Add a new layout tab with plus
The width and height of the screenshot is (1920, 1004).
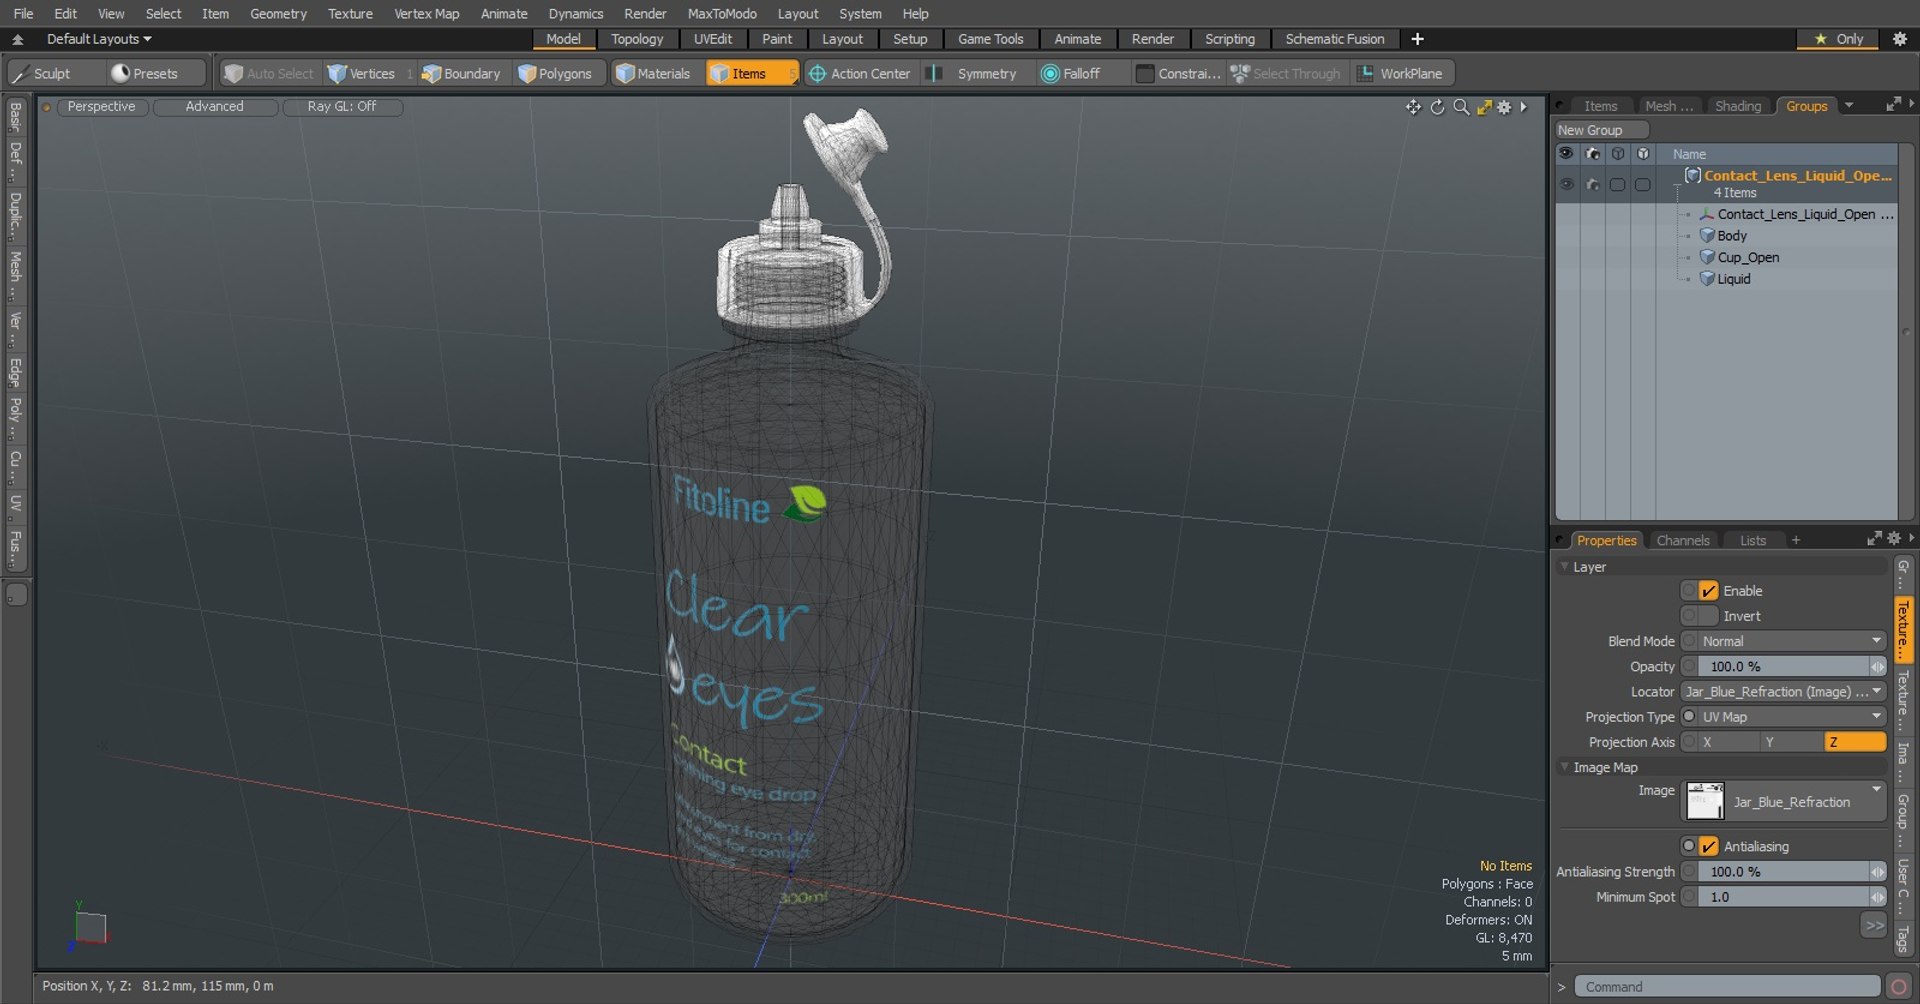1417,39
